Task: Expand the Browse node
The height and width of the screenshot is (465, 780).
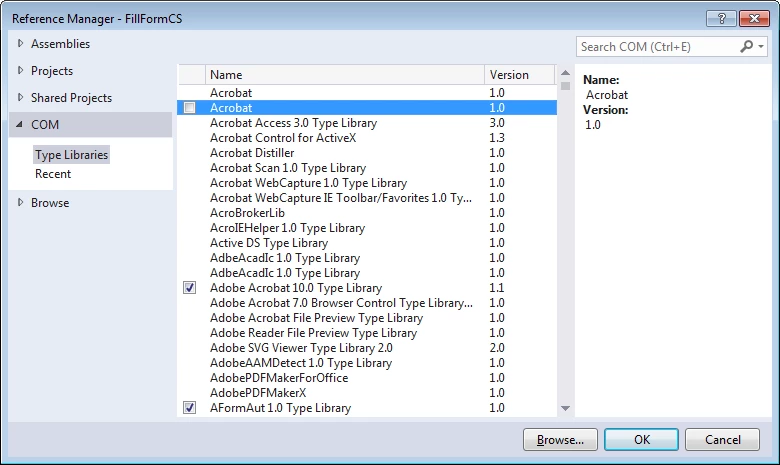Action: [x=20, y=202]
